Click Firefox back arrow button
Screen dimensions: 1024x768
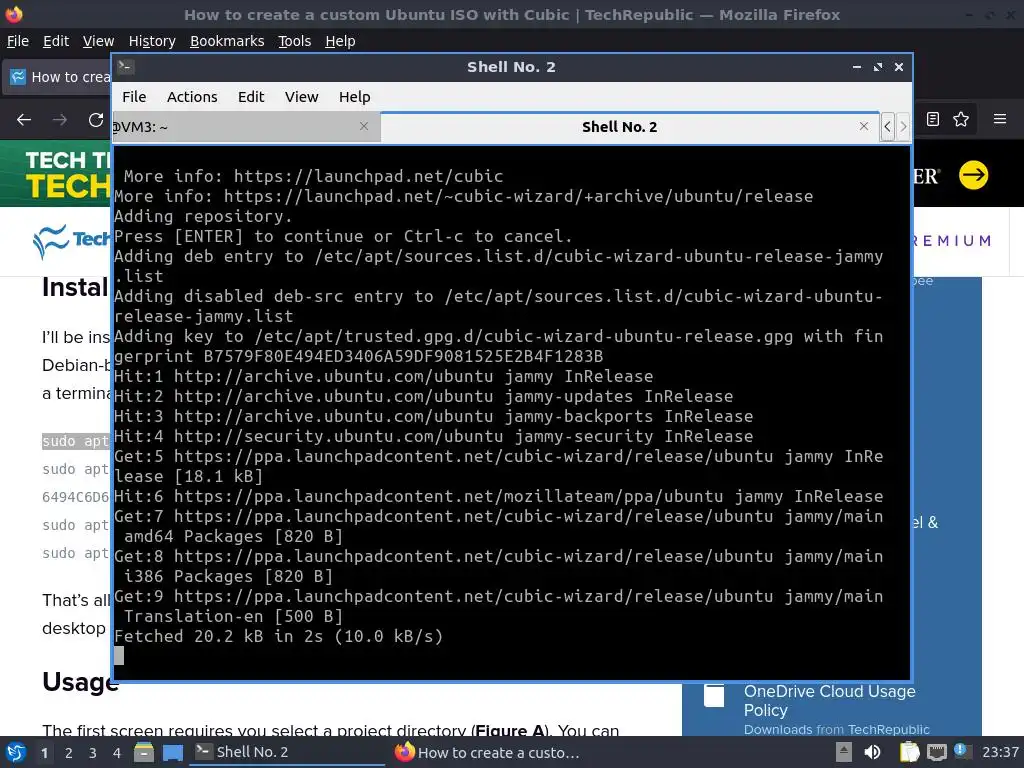tap(24, 120)
